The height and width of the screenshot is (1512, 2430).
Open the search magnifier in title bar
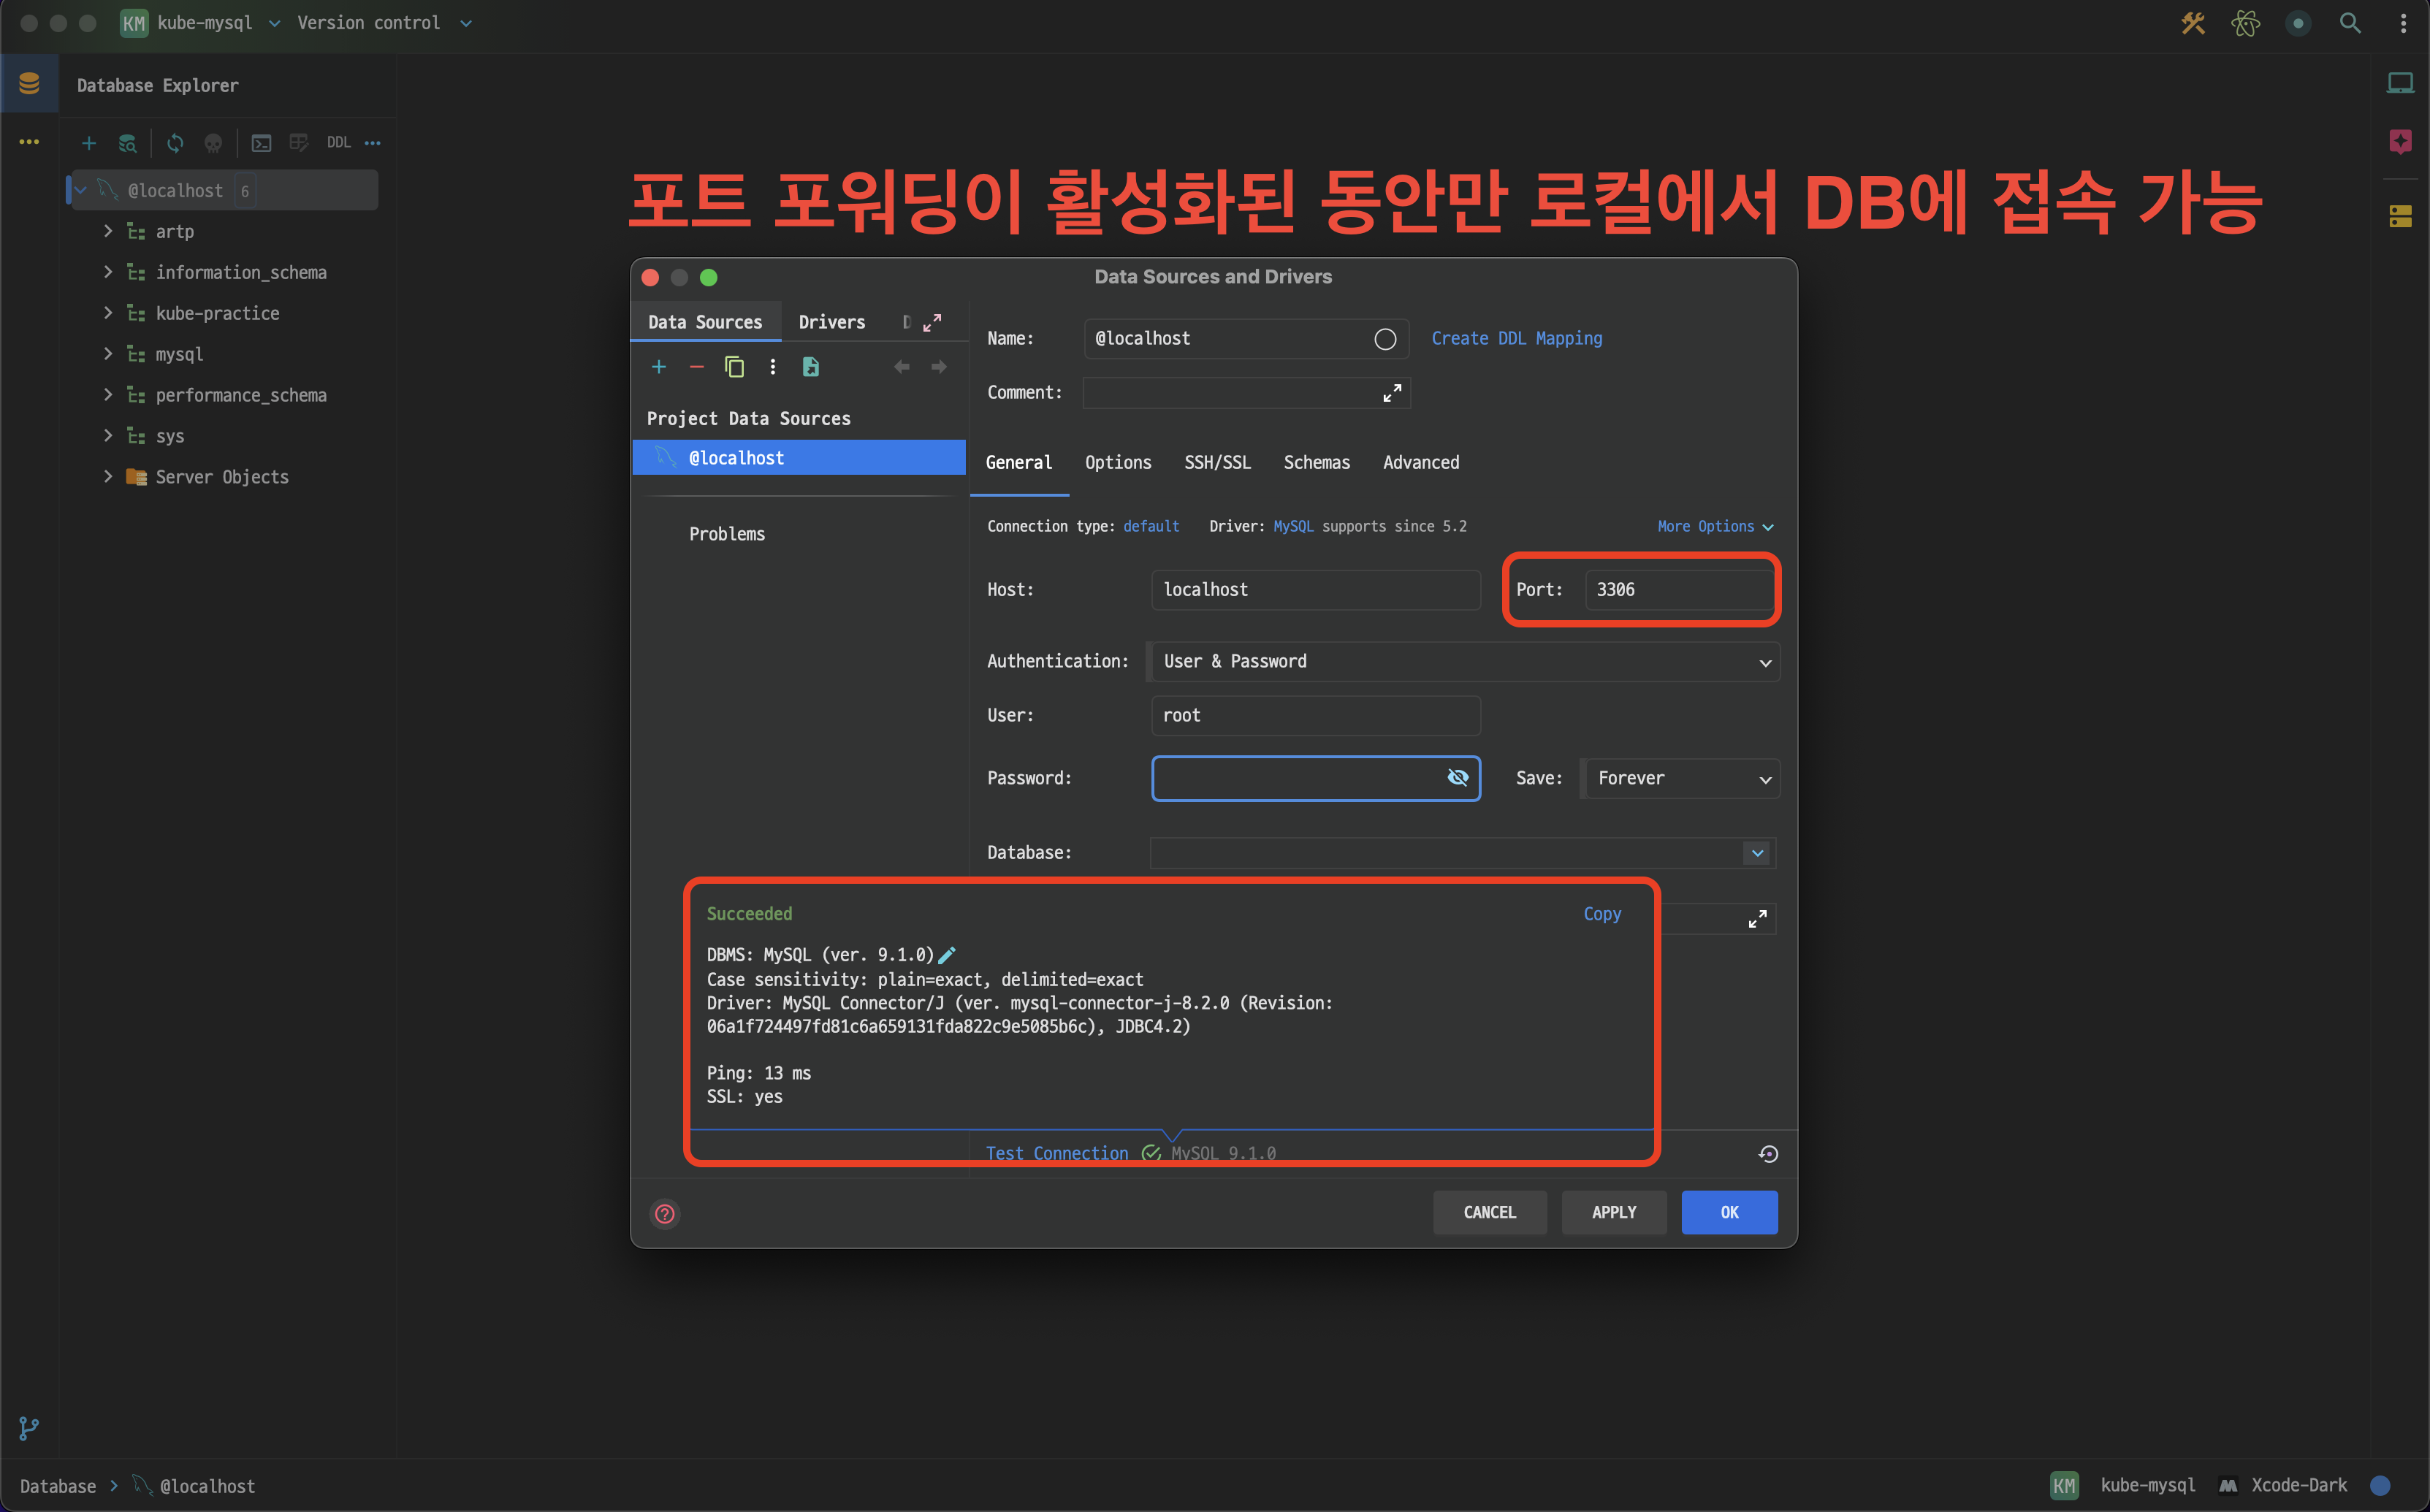tap(2350, 23)
